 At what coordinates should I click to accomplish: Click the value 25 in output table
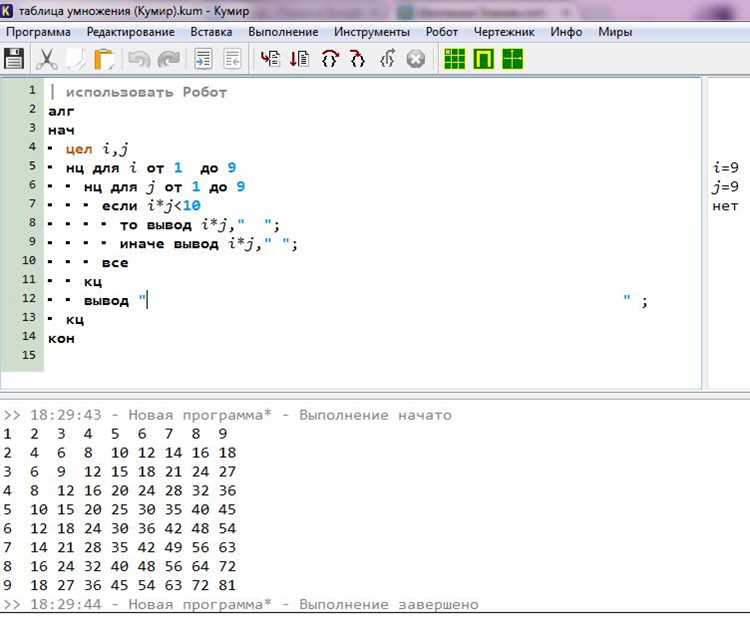tap(120, 510)
